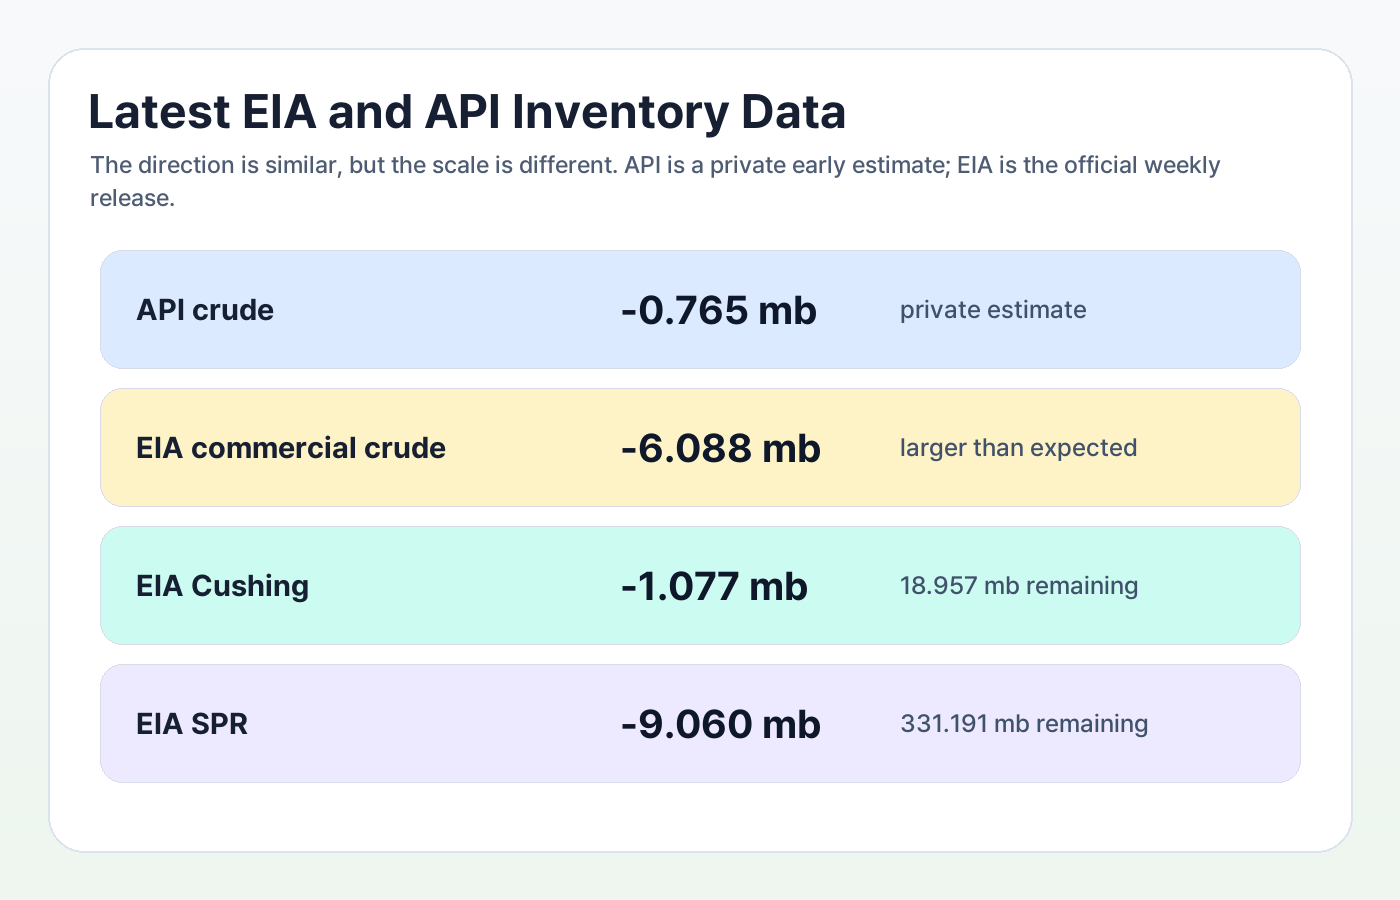Click the '18.957 mb remaining' note

pos(1019,586)
